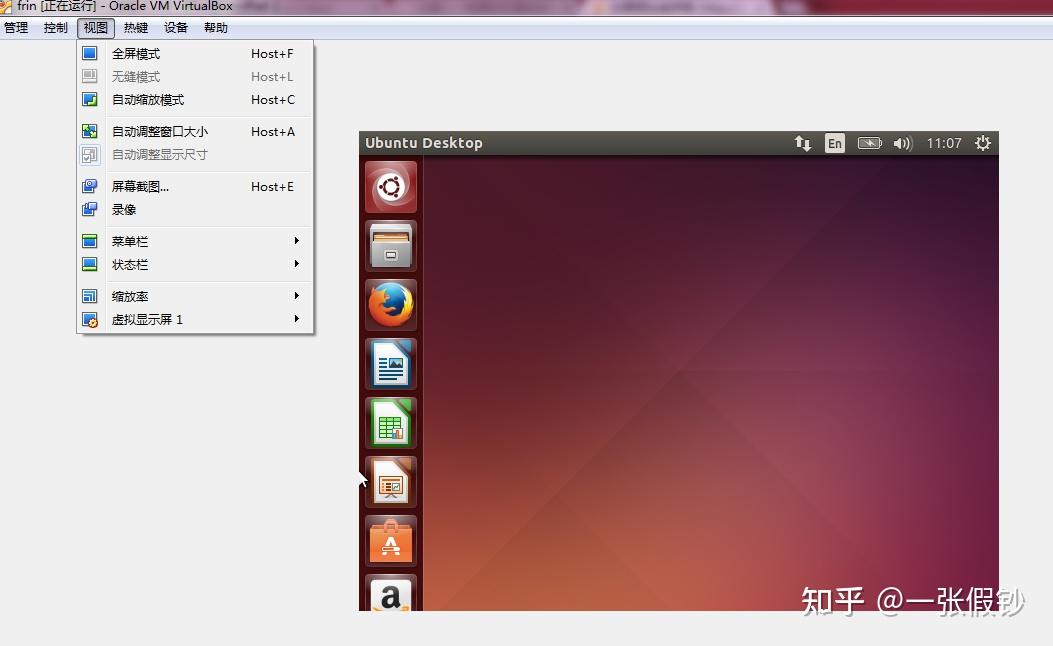Open LibreOffice Impress presentation icon
Viewport: 1053px width, 646px height.
(390, 482)
